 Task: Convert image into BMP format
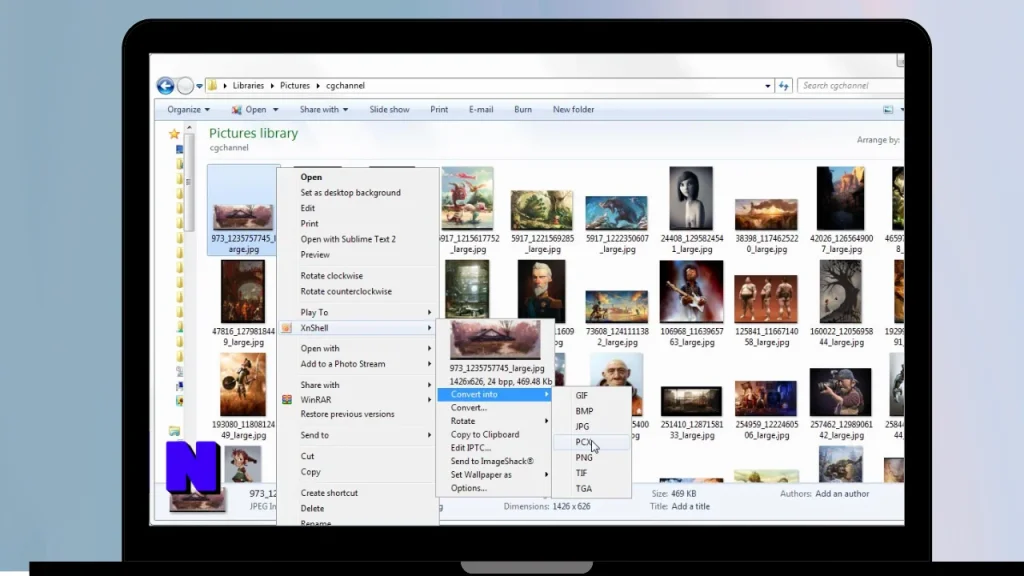pos(584,411)
